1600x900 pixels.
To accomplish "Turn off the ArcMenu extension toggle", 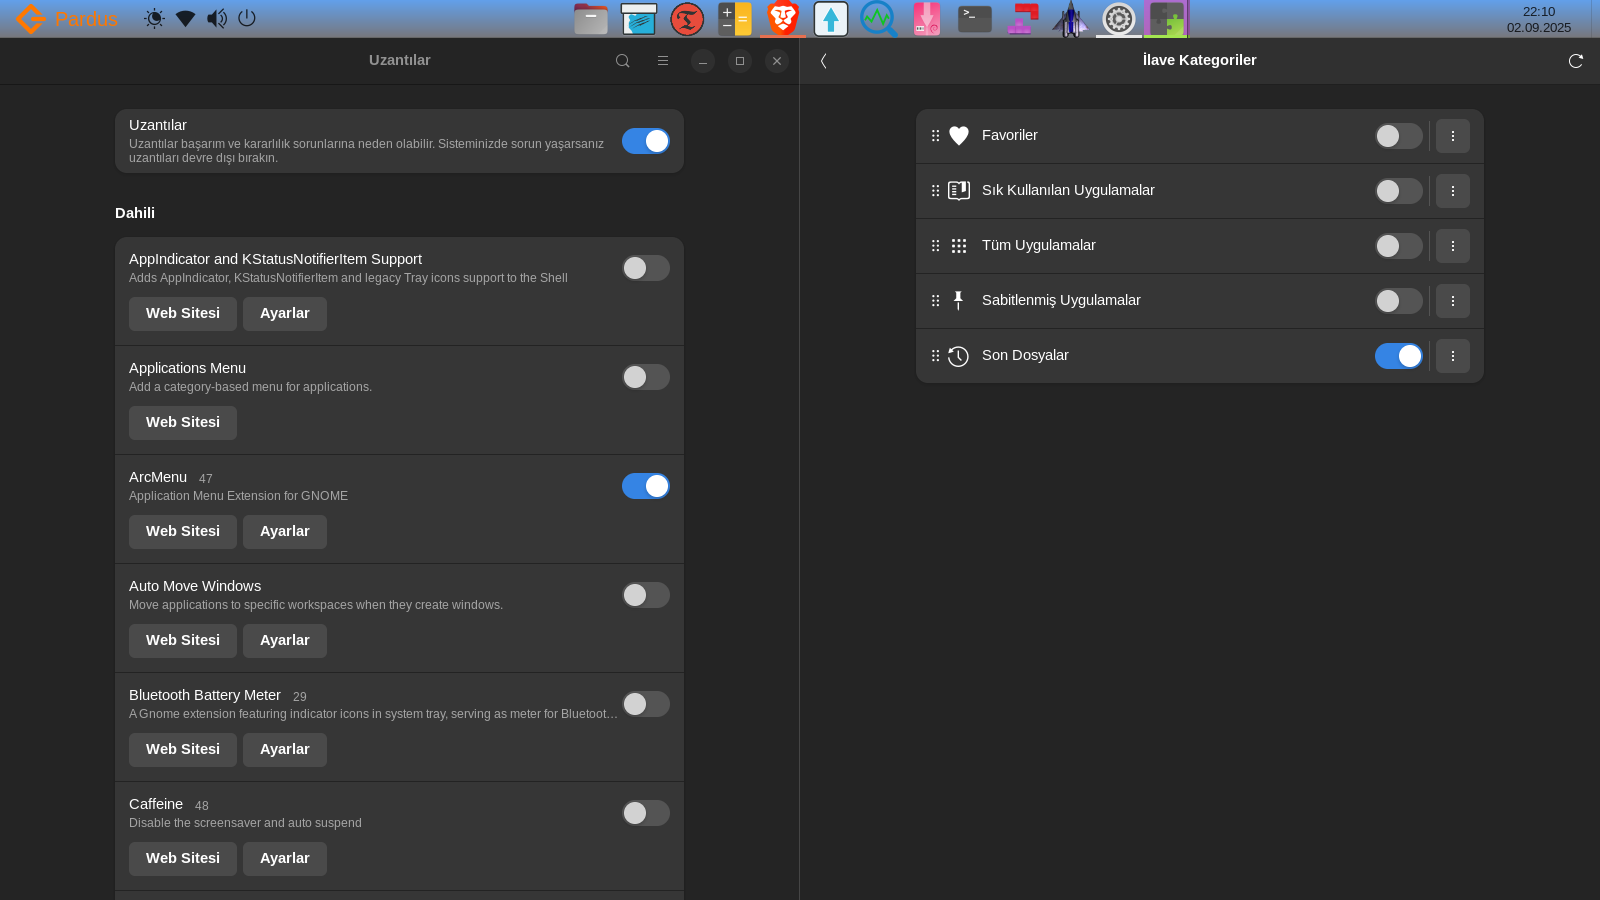I will pyautogui.click(x=645, y=486).
